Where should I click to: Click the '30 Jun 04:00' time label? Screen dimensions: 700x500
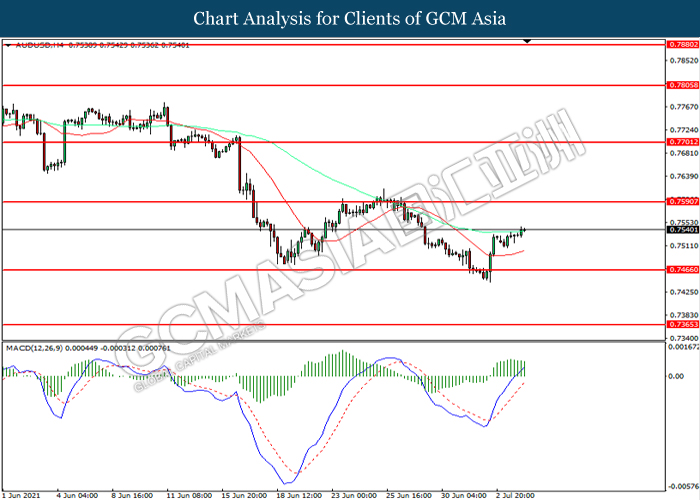pyautogui.click(x=464, y=496)
